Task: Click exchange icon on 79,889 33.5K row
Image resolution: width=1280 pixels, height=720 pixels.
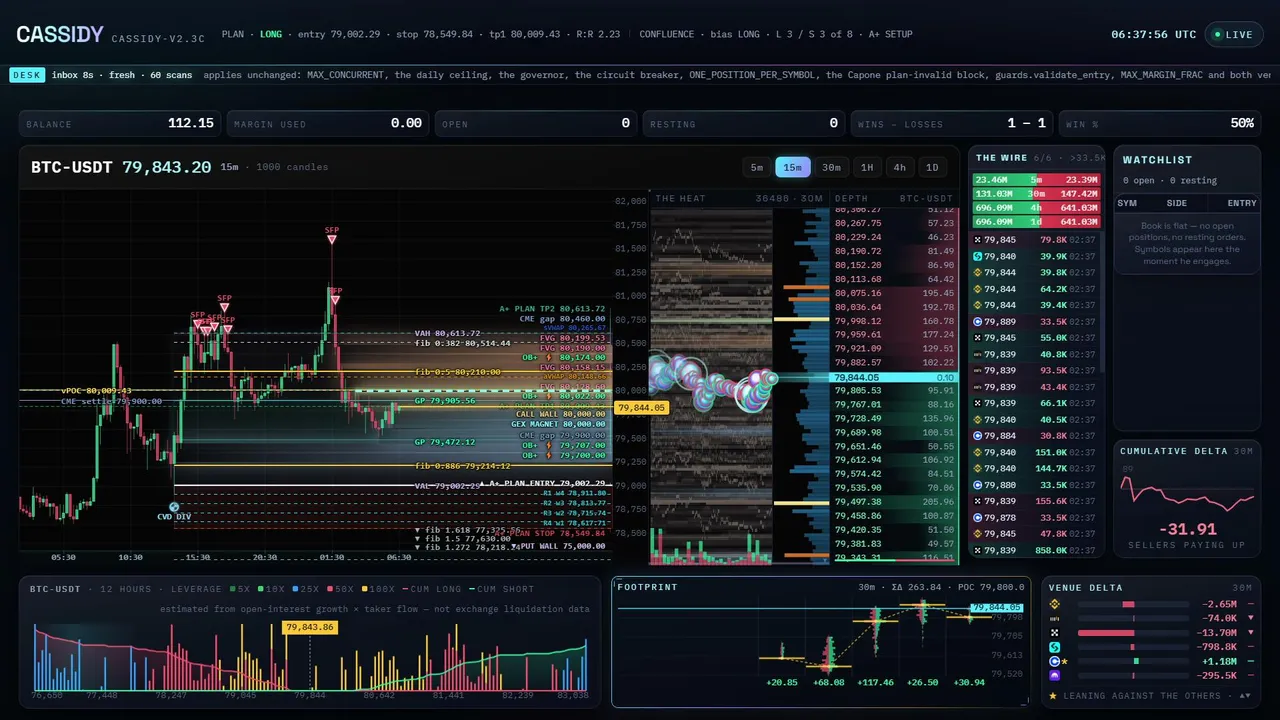Action: click(977, 322)
